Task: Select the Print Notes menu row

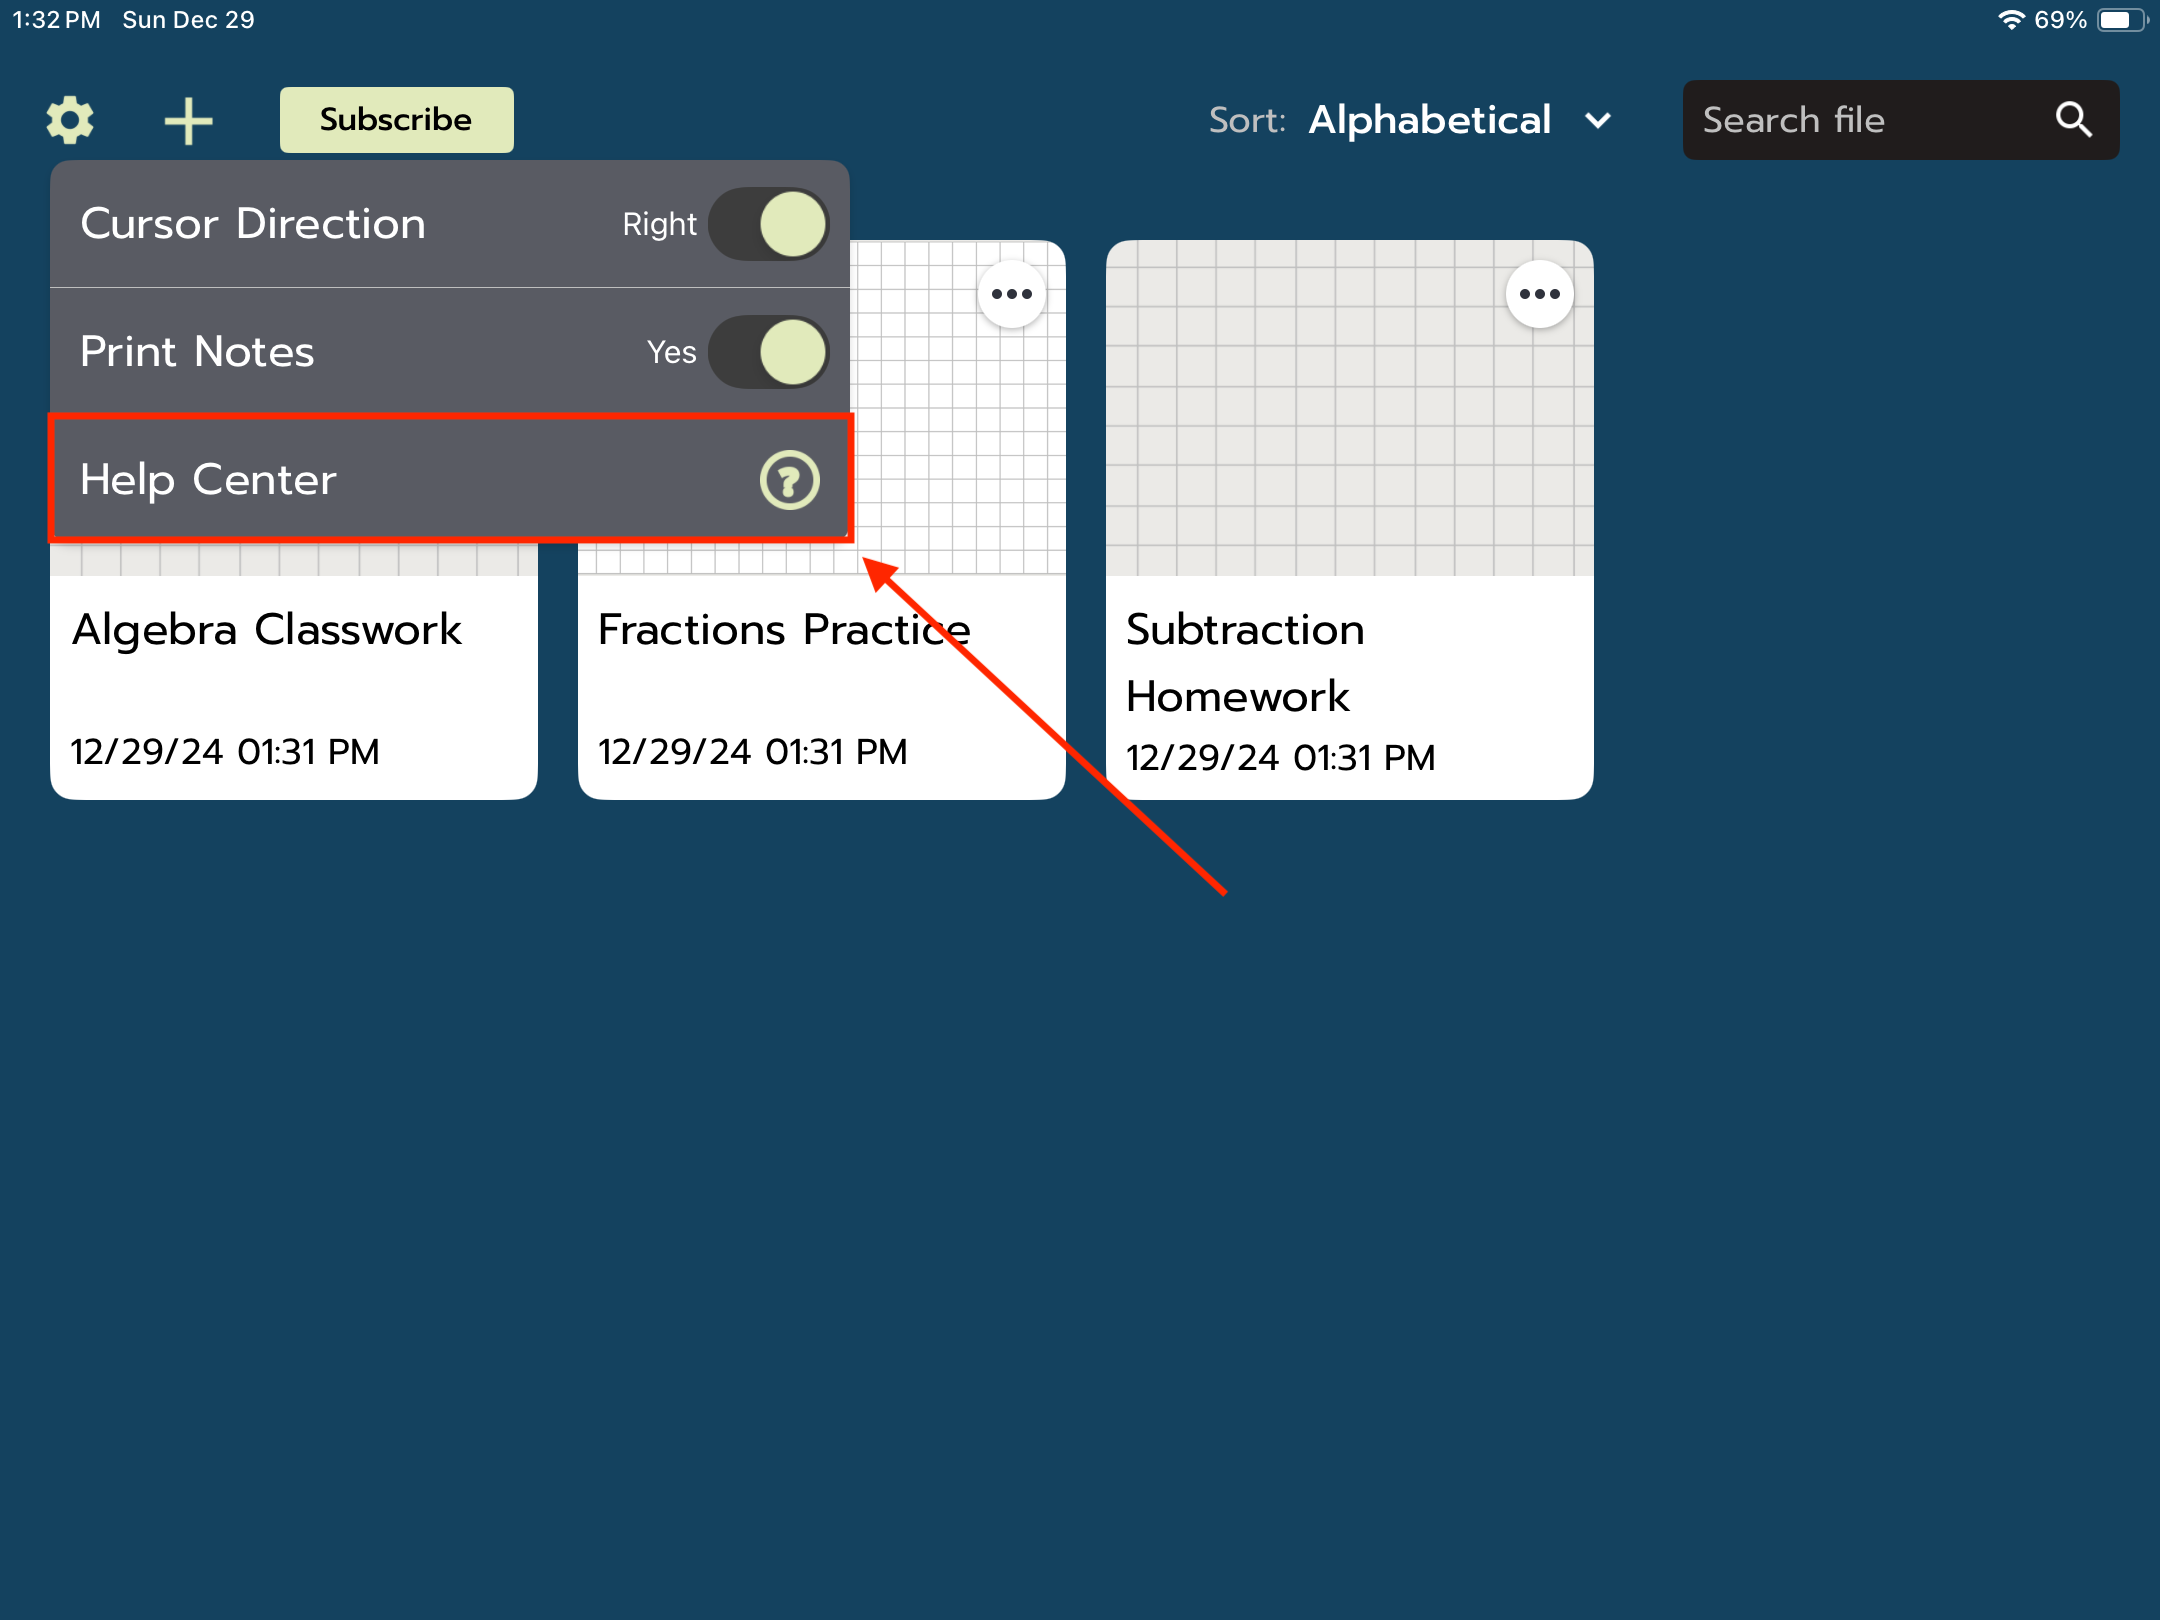Action: pyautogui.click(x=197, y=352)
